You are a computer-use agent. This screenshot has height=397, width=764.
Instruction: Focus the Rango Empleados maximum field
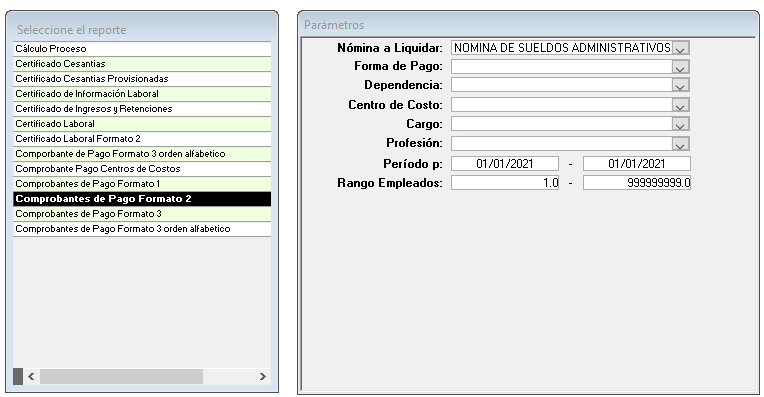pos(637,183)
